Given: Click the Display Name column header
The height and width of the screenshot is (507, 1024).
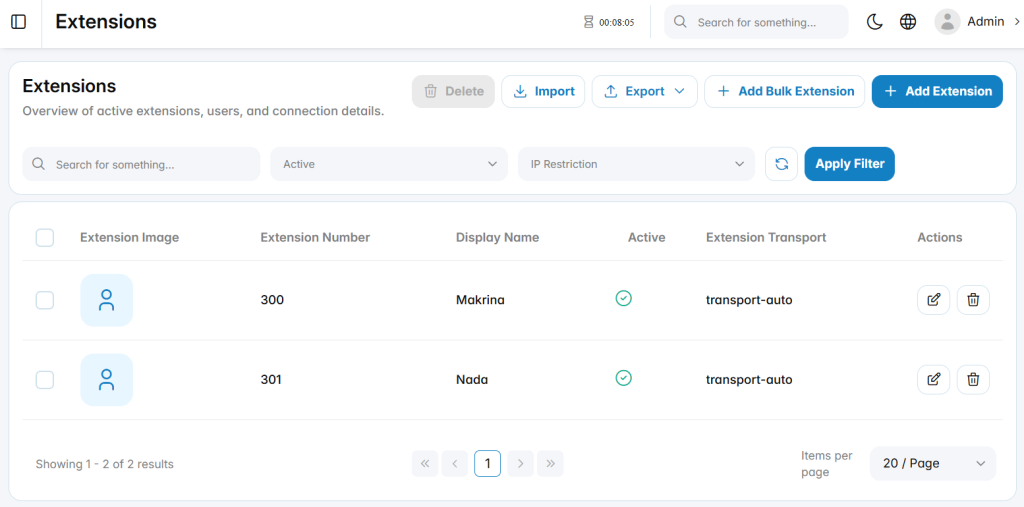Looking at the screenshot, I should [498, 238].
